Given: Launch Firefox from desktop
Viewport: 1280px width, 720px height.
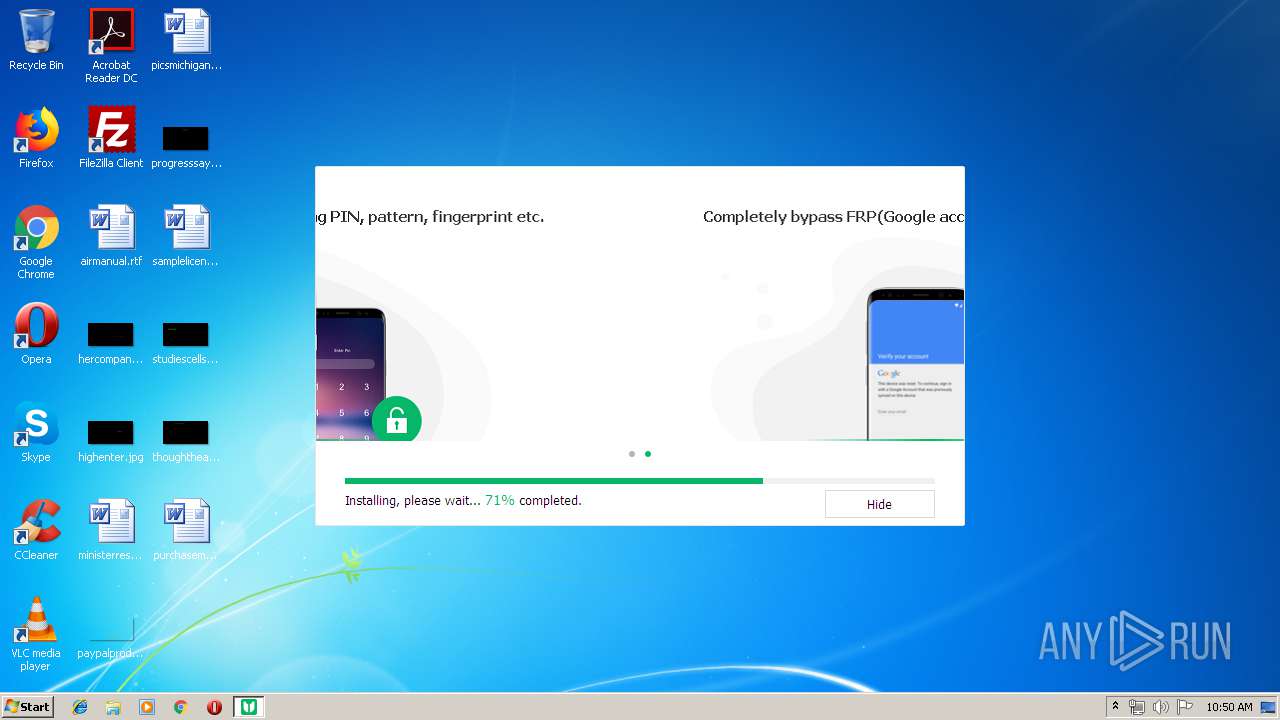Looking at the screenshot, I should click(36, 139).
